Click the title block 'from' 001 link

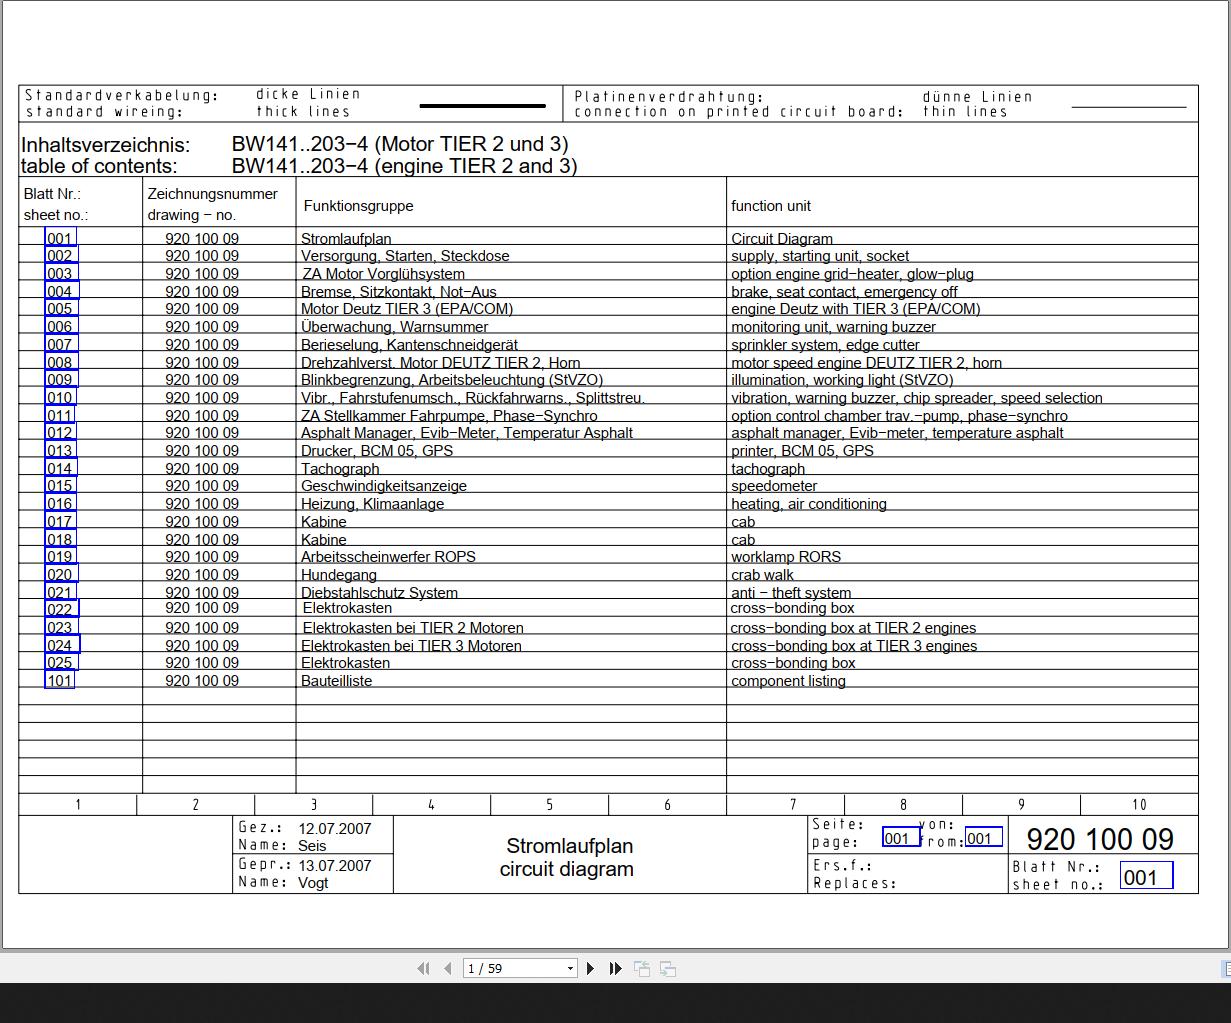(x=983, y=838)
